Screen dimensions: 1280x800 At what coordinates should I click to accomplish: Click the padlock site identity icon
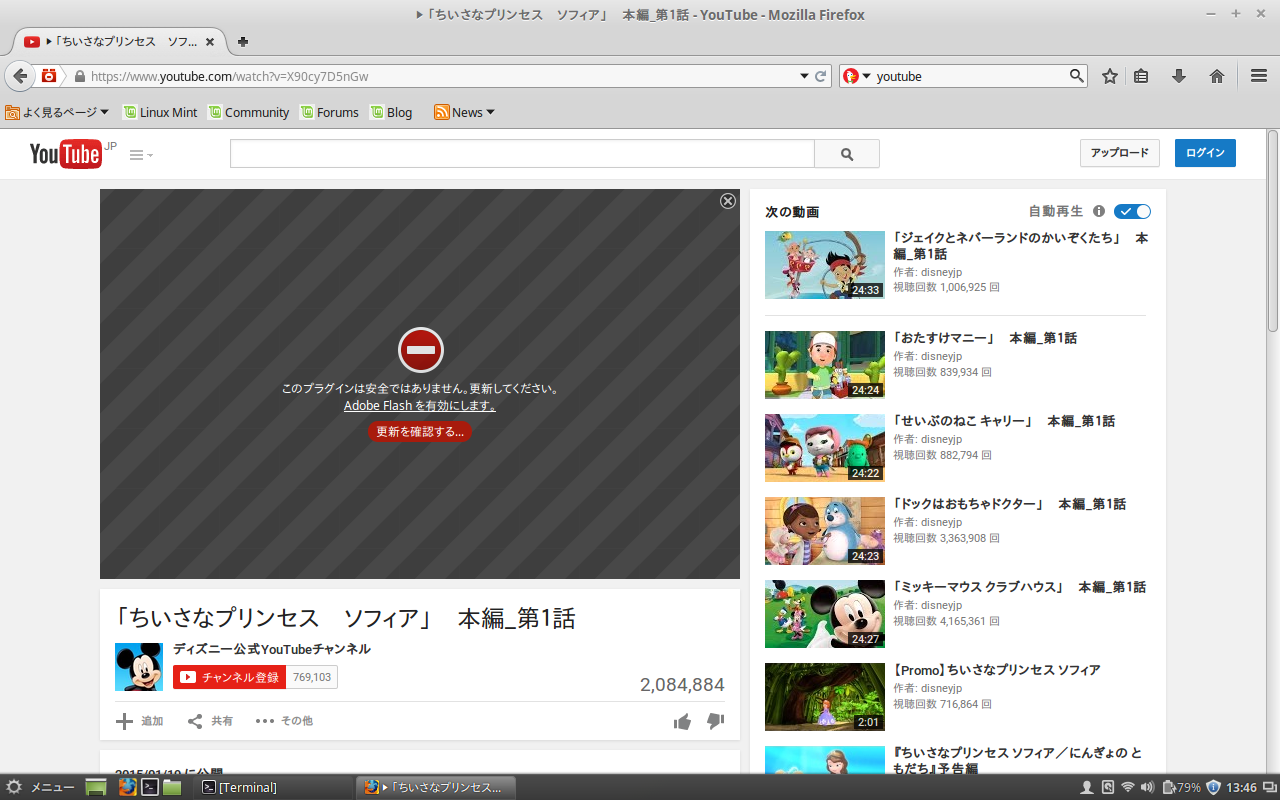coord(79,76)
